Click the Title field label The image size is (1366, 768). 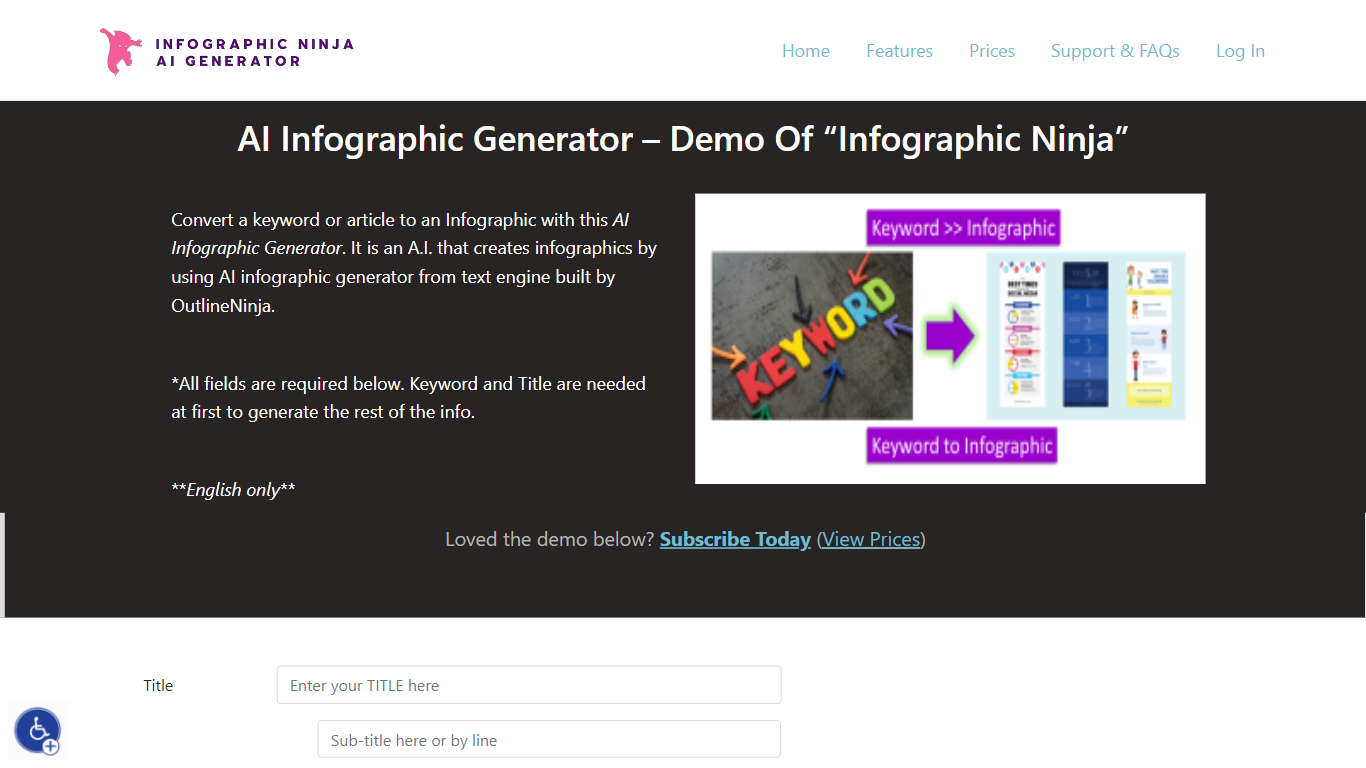click(x=158, y=685)
